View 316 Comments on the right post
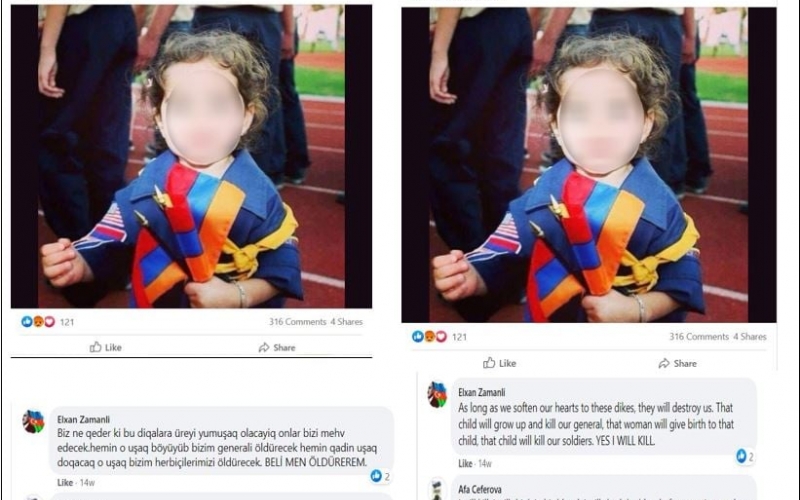Viewport: 800px width, 500px height. click(699, 337)
